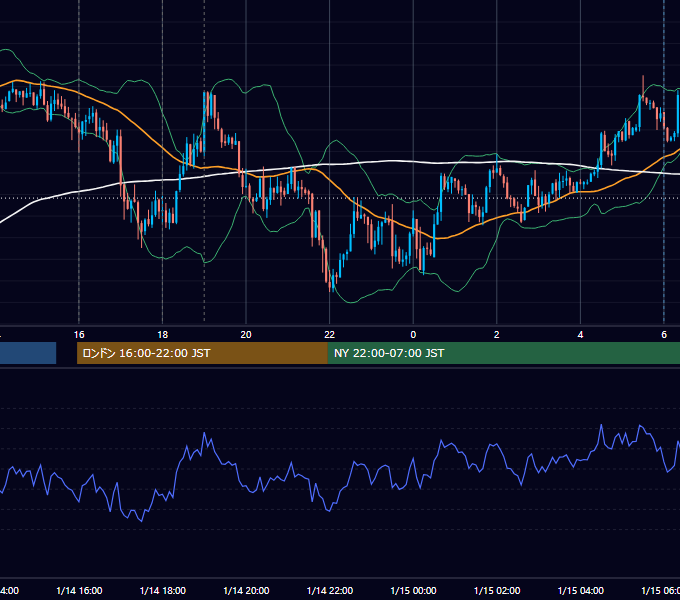Click the blue session bar left of London
680x600 pixels.
(x=28, y=353)
